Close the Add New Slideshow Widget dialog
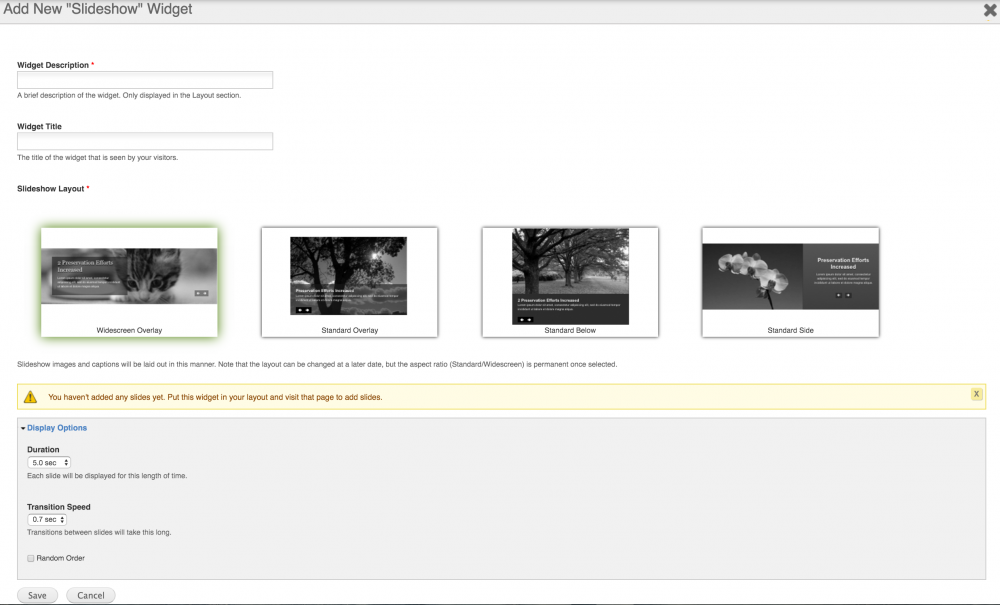 (990, 10)
